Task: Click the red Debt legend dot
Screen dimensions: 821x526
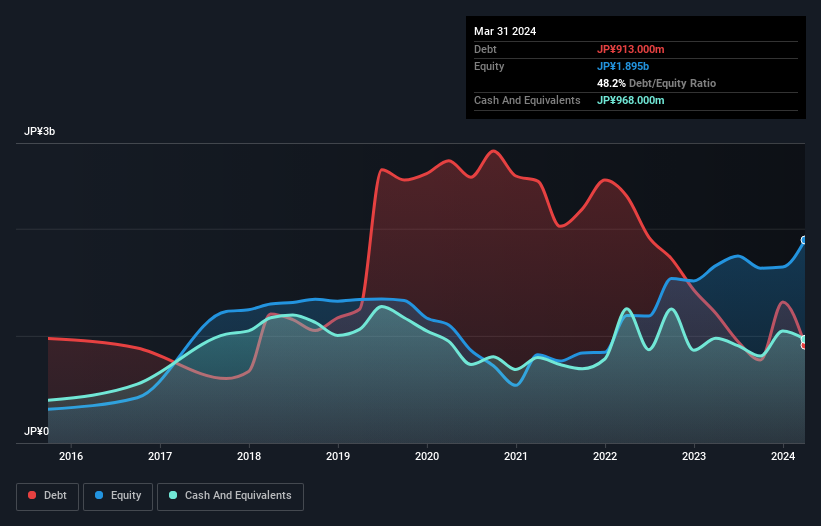Action: [32, 495]
